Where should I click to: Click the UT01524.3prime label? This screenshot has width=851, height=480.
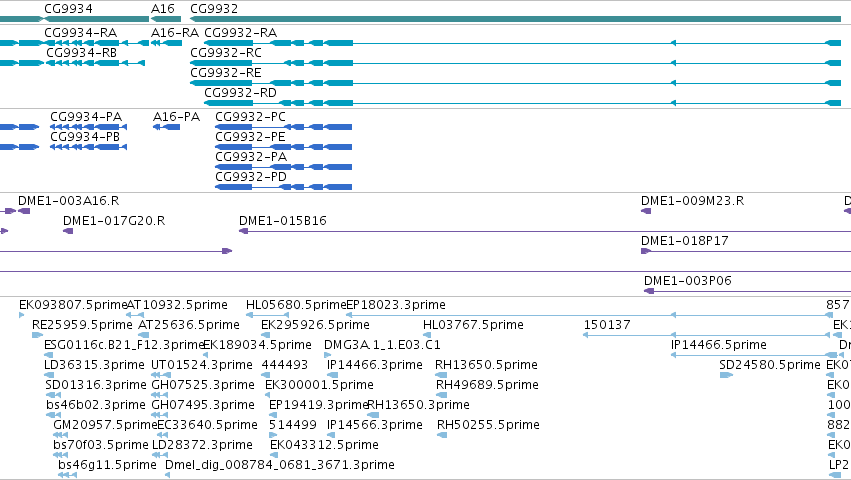202,365
